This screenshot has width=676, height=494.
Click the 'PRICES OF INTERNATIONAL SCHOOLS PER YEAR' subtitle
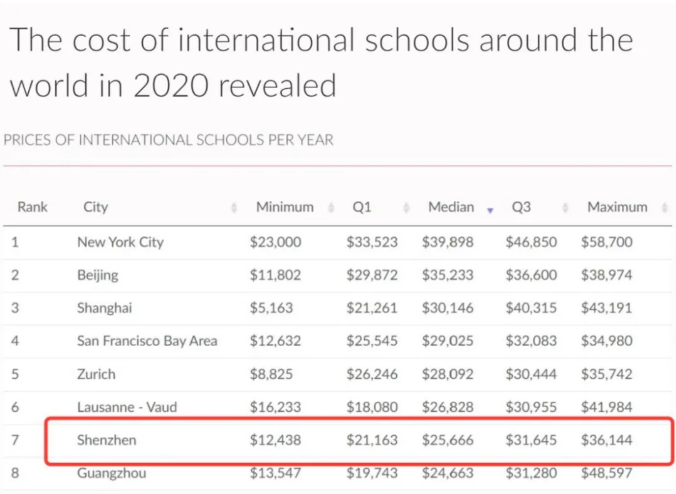pos(169,140)
